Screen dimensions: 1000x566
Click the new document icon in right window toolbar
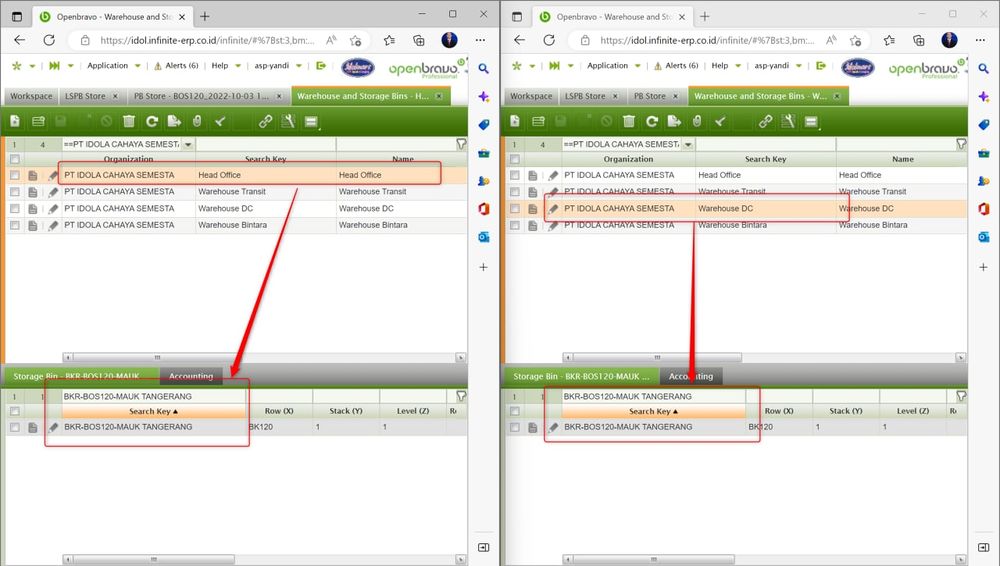pos(516,121)
